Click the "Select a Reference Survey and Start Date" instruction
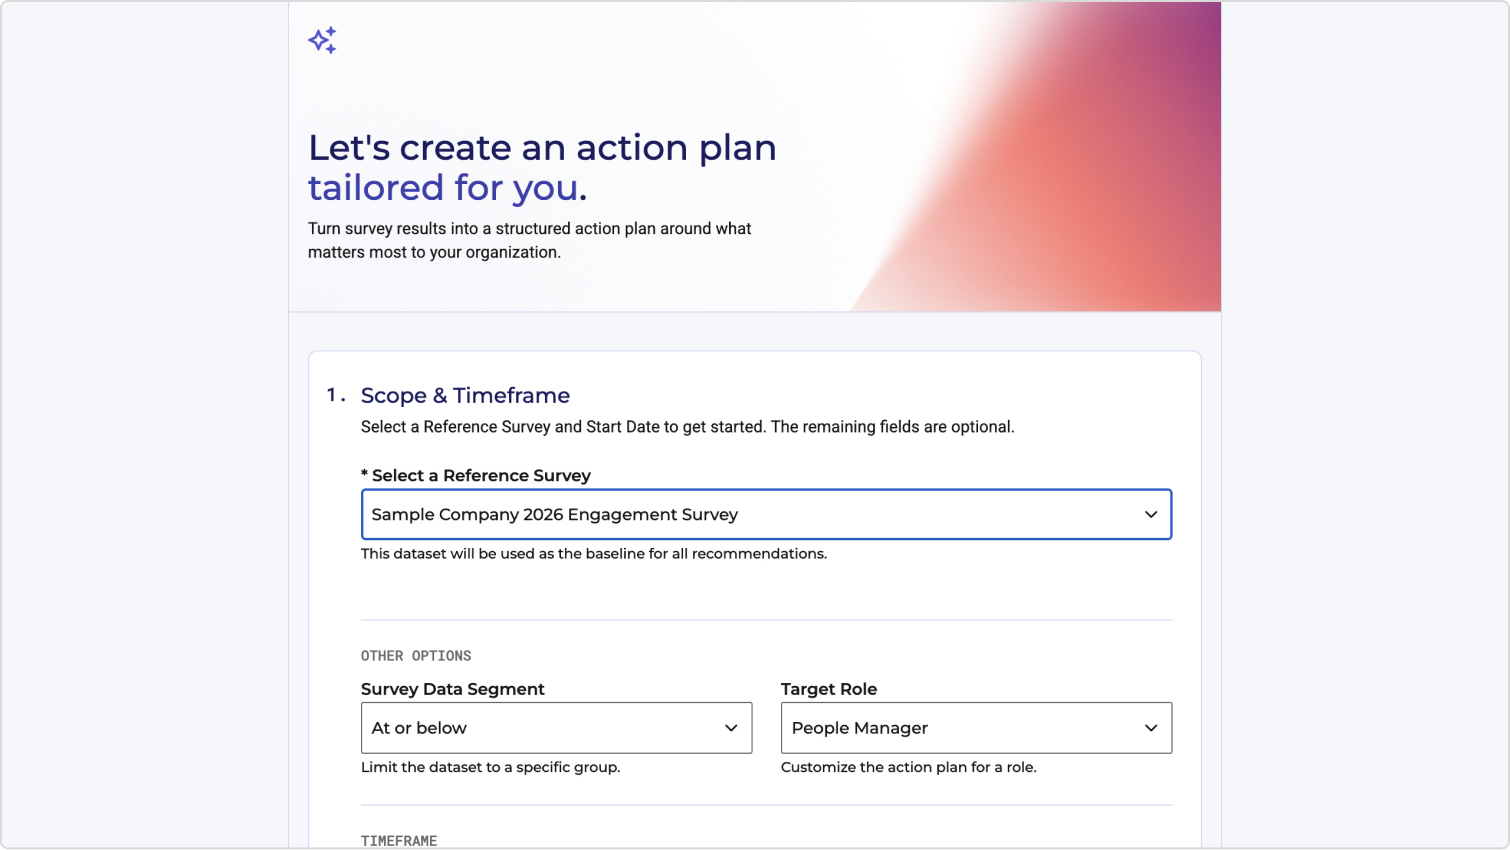This screenshot has width=1510, height=850. tap(688, 427)
